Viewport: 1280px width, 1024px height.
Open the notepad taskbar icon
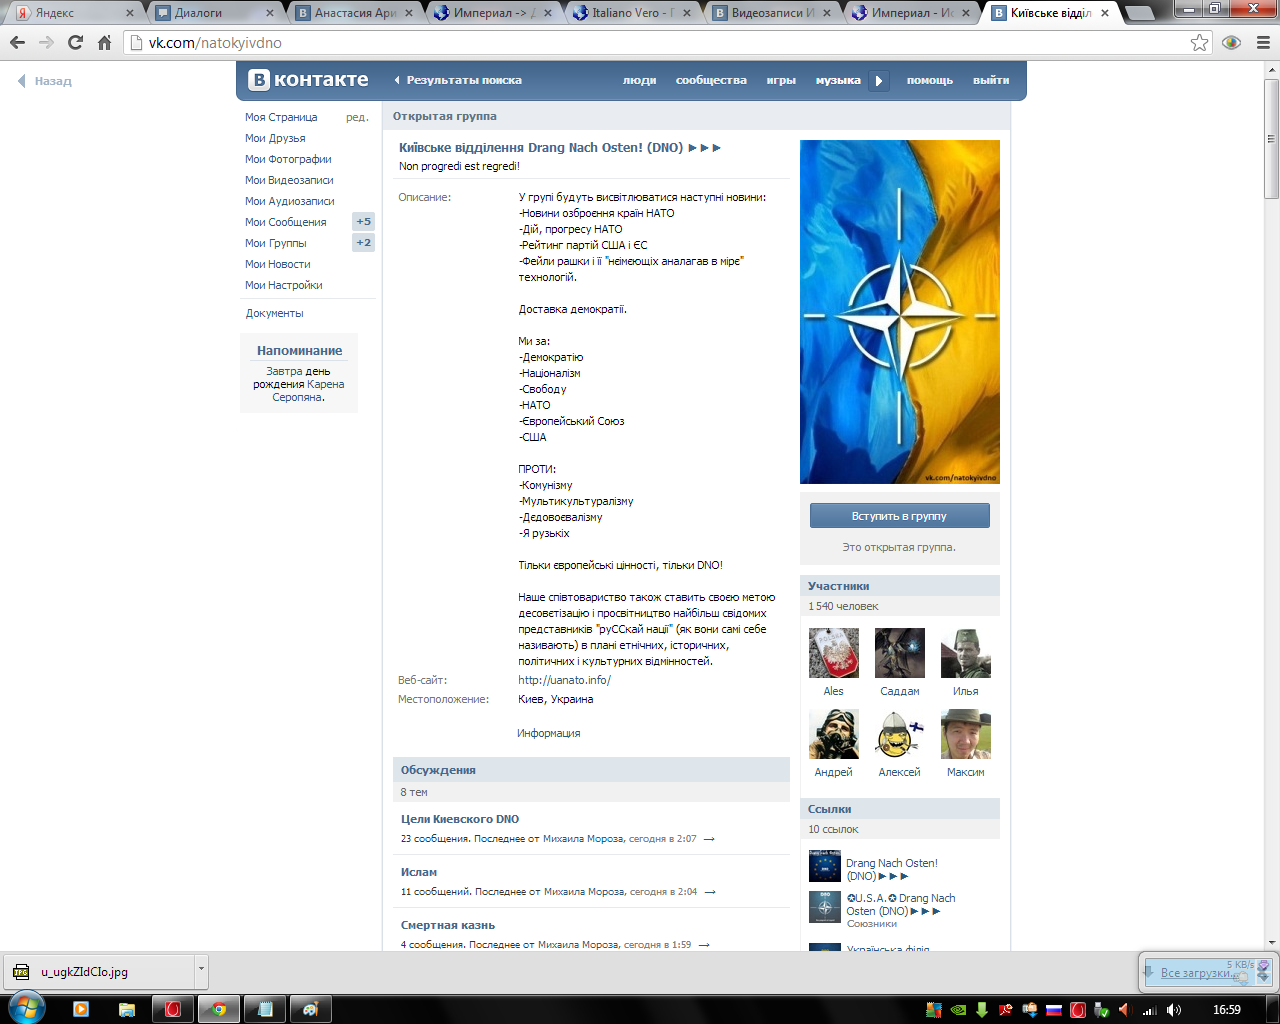(265, 1009)
